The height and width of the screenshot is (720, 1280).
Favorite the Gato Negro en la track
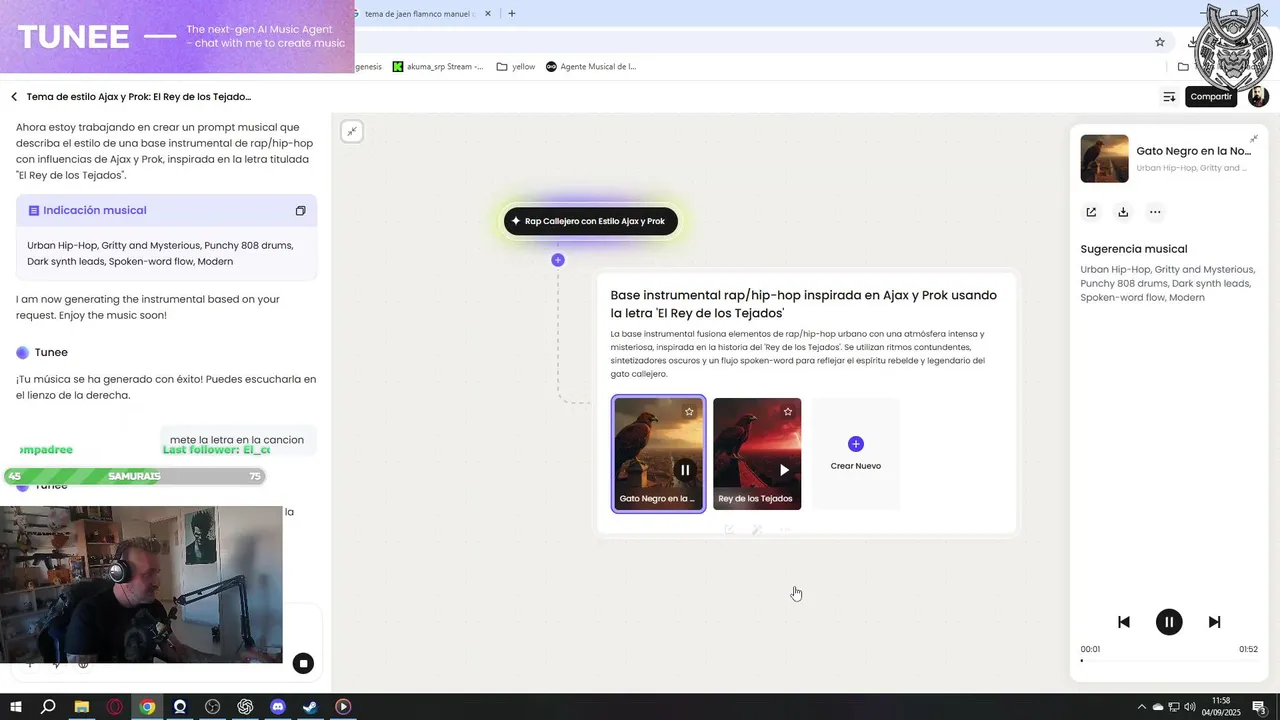tap(689, 411)
